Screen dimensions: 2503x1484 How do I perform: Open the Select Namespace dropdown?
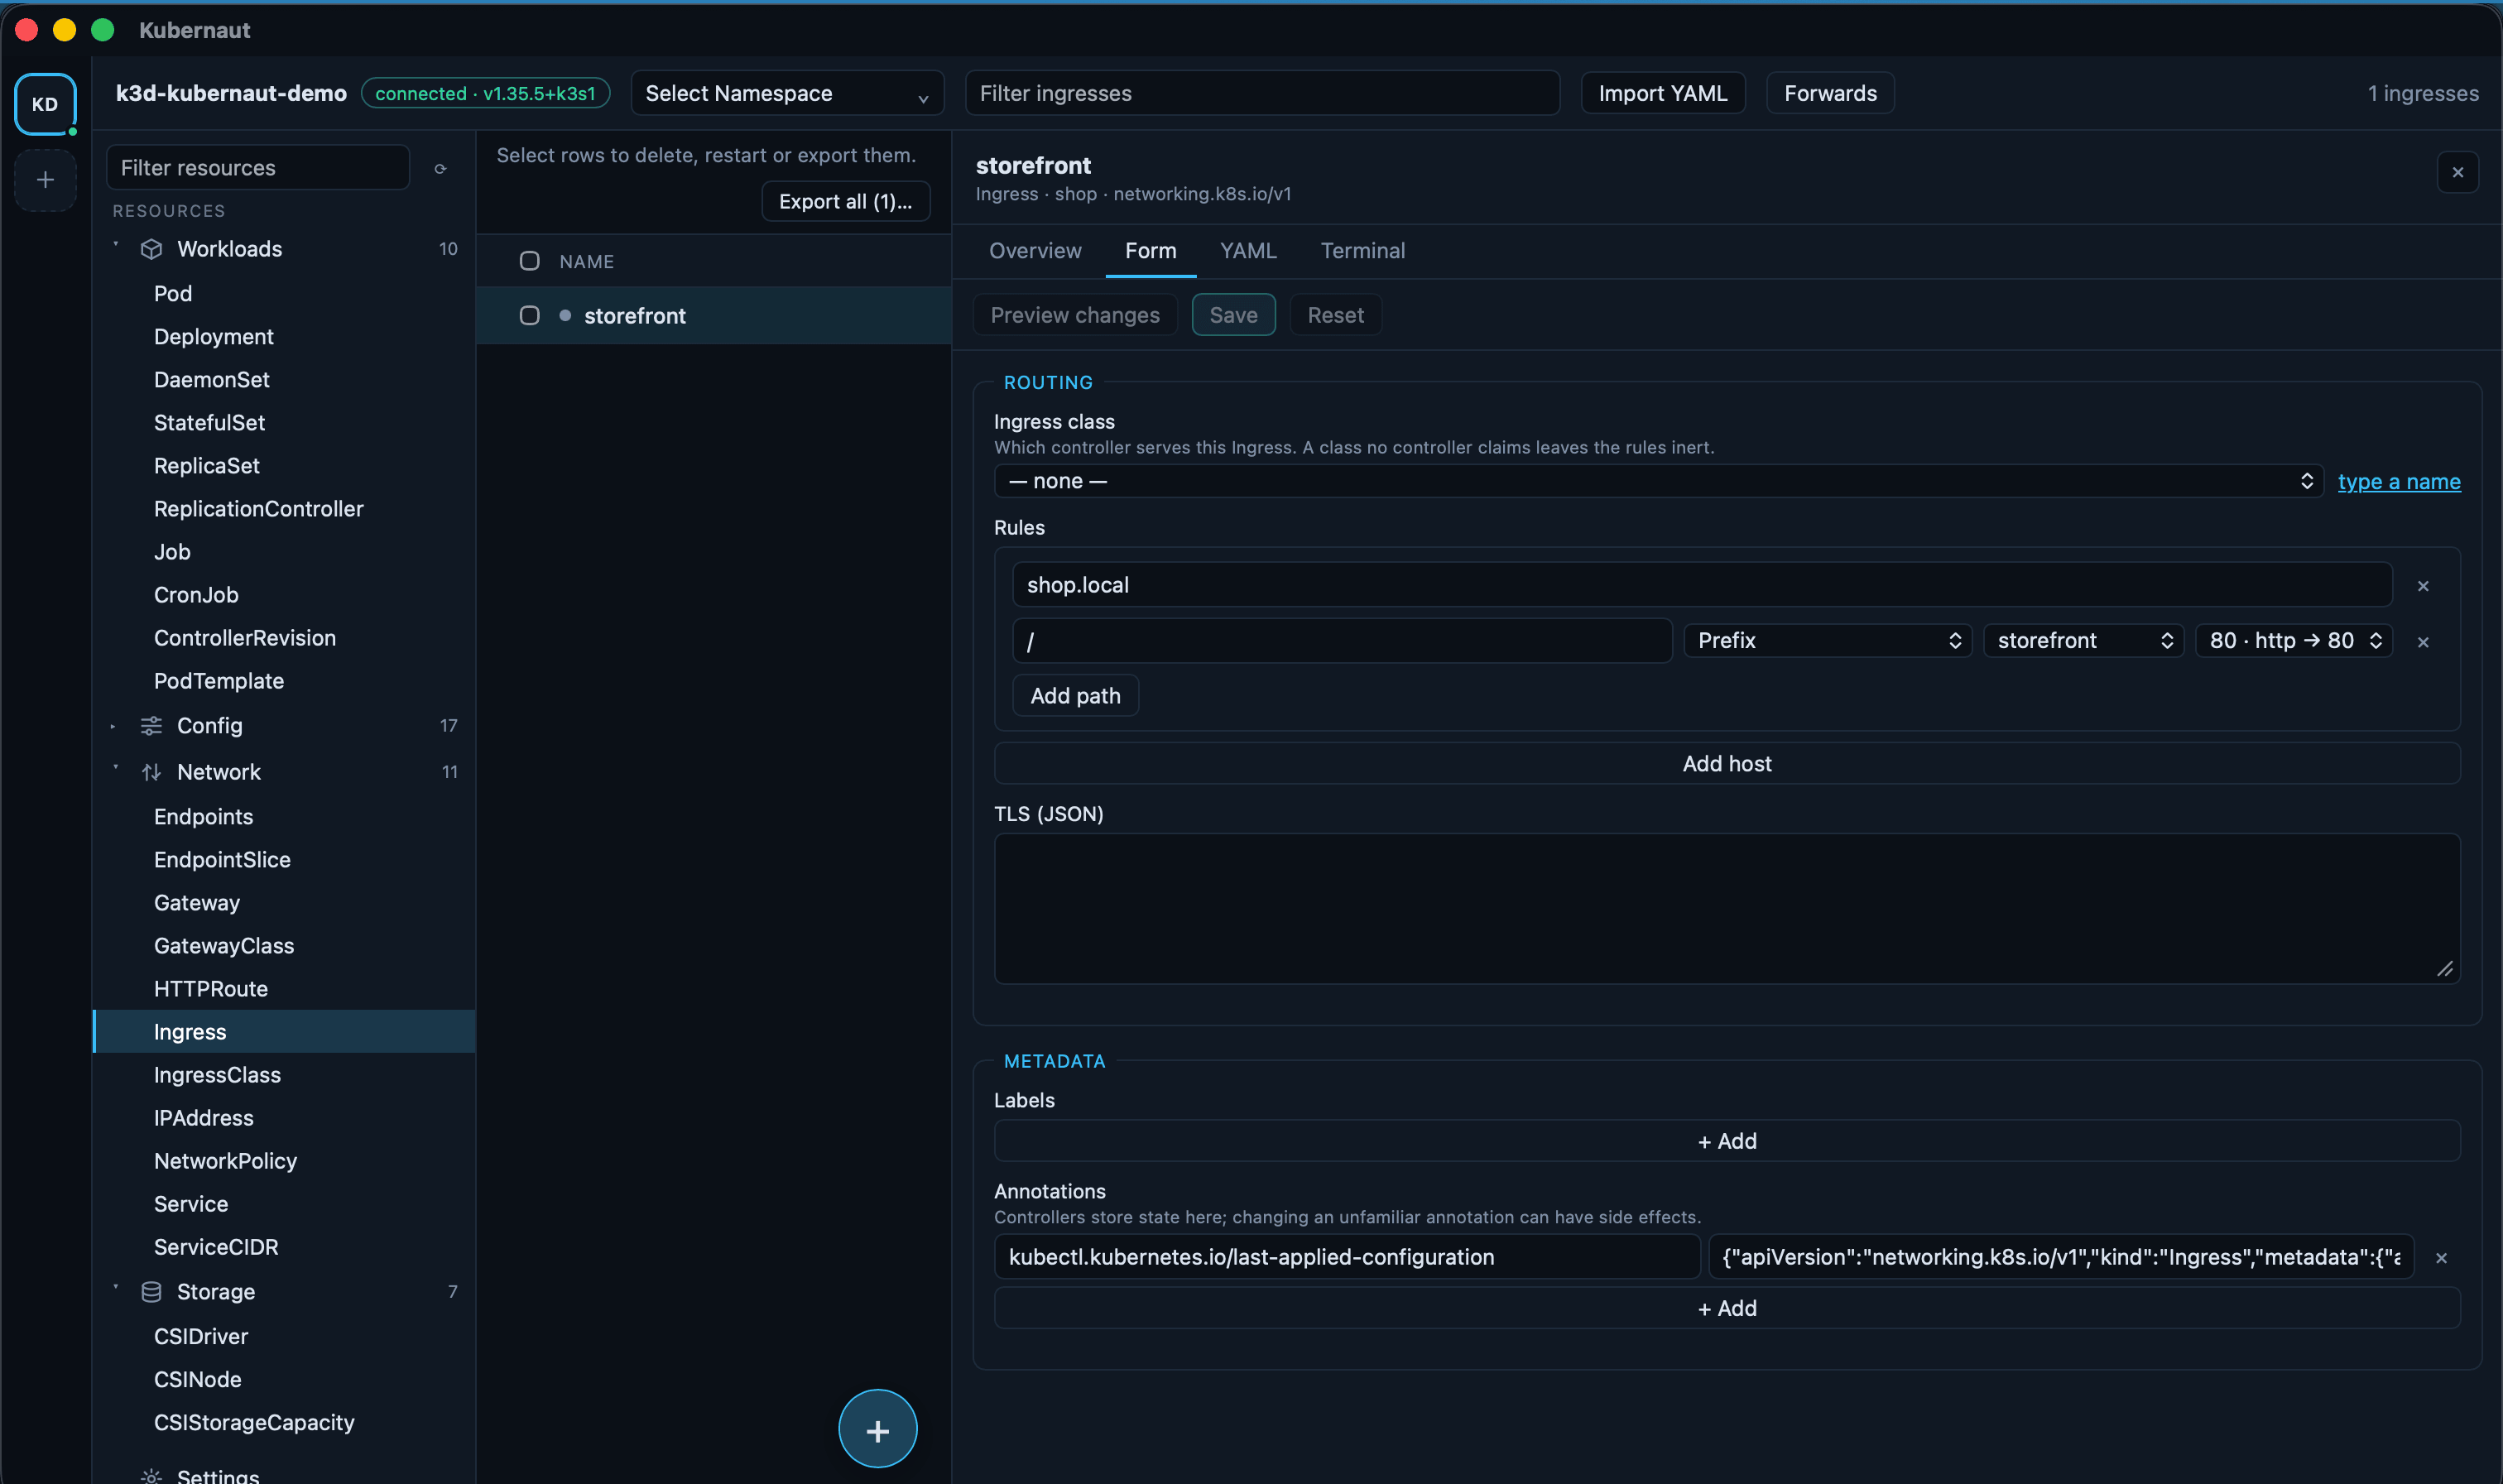pyautogui.click(x=787, y=93)
